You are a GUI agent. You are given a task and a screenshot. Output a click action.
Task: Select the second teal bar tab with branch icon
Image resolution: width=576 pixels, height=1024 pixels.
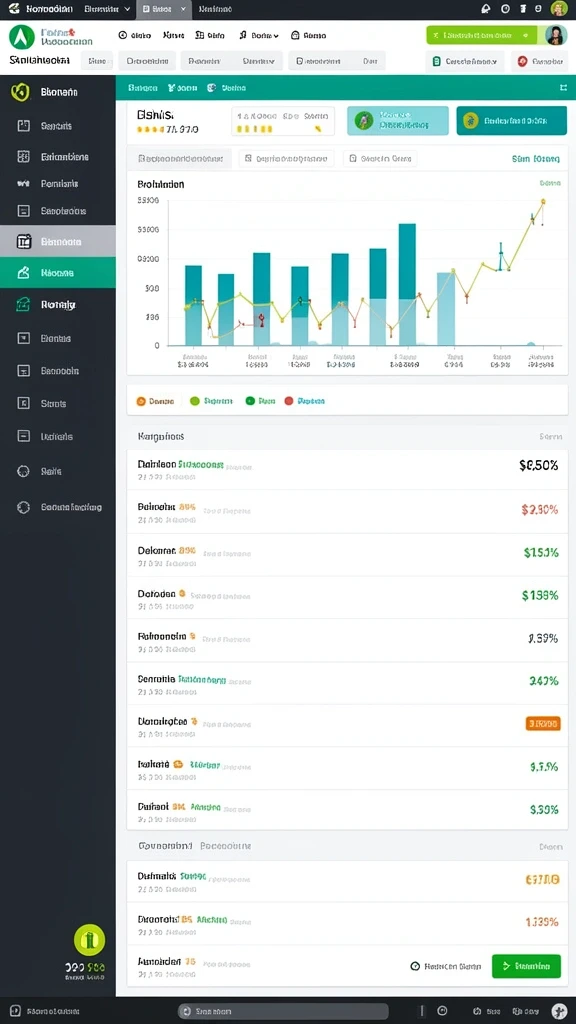[183, 87]
